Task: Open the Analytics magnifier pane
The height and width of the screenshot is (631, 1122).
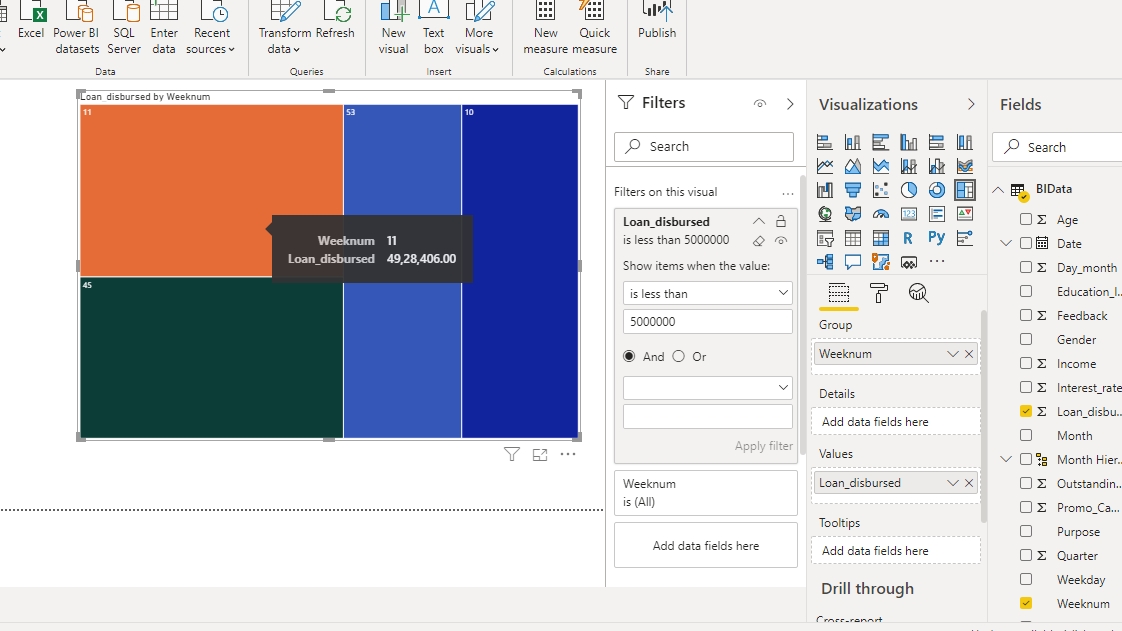Action: tap(918, 293)
